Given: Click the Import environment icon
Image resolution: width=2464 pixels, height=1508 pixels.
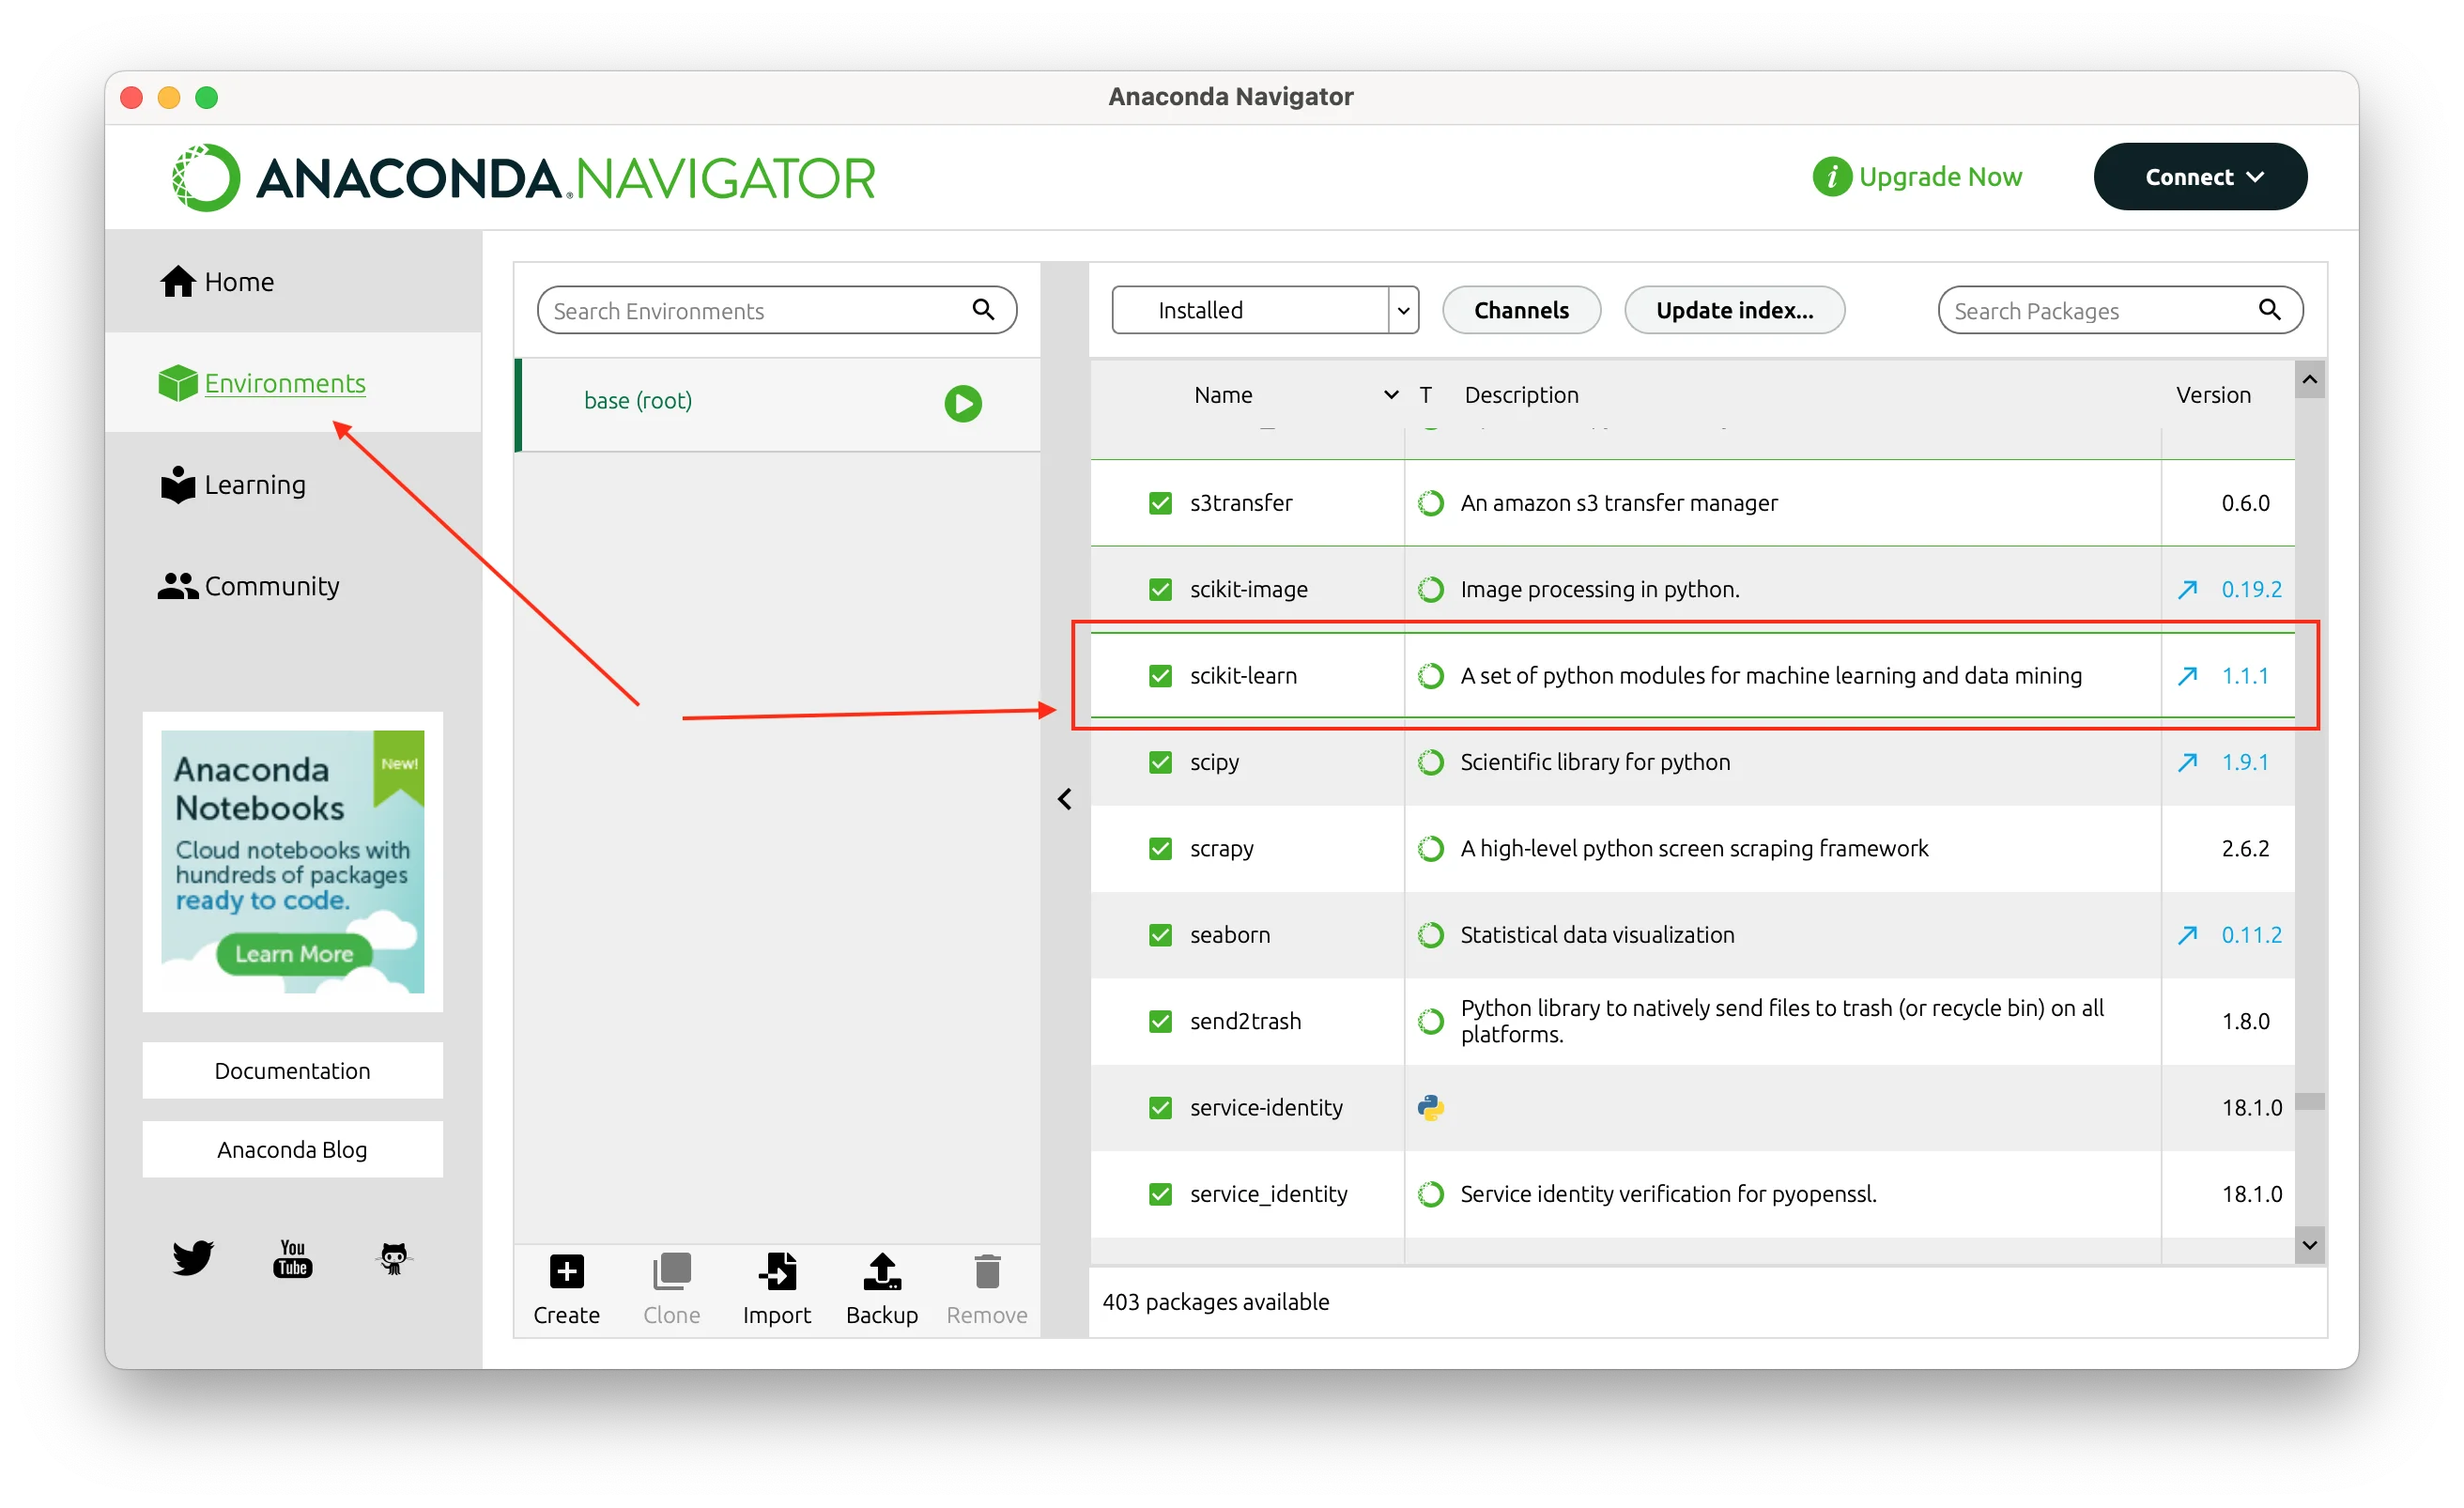Looking at the screenshot, I should coord(777,1272).
